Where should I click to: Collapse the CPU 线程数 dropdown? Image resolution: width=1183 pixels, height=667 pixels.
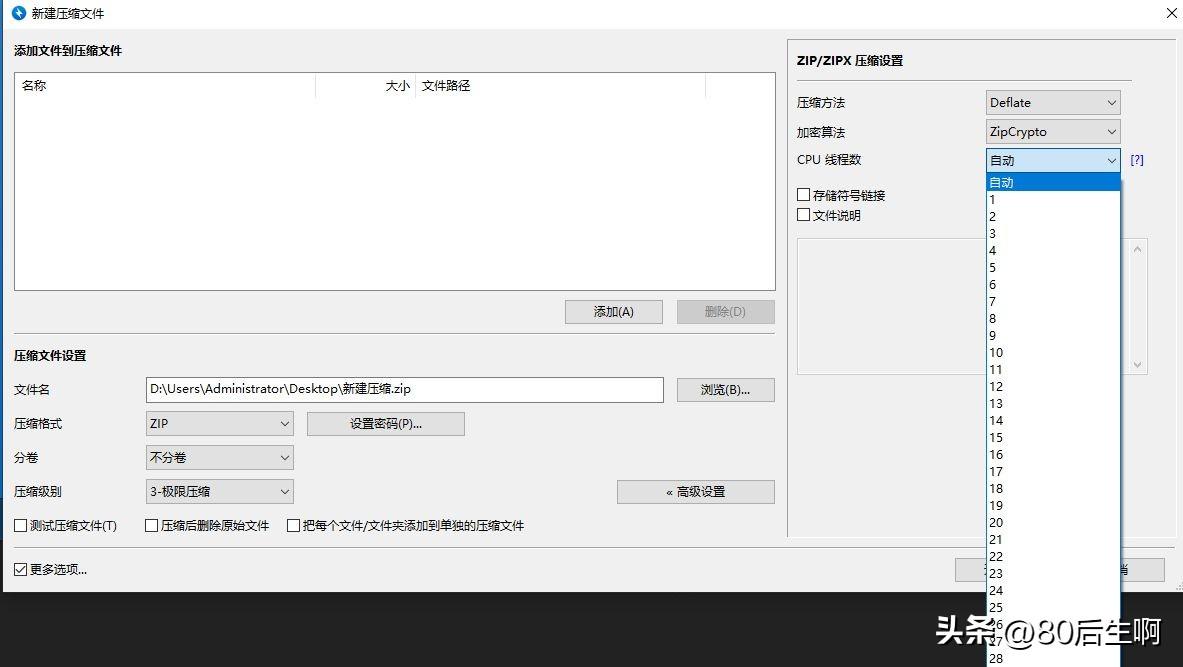tap(1052, 160)
